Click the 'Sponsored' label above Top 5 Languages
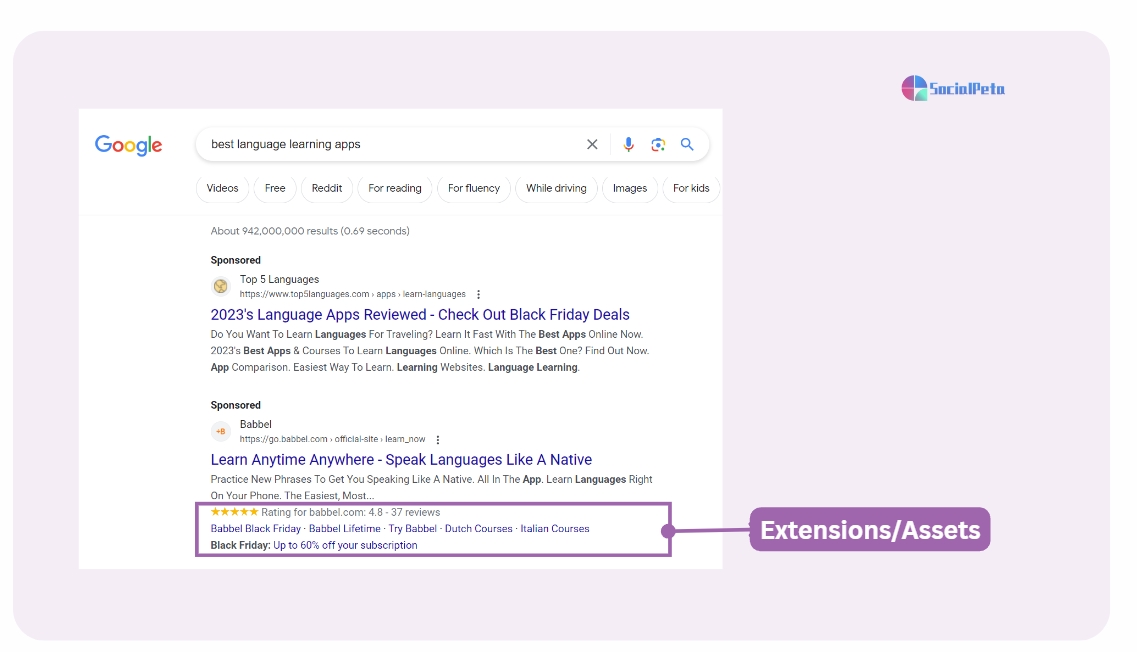The height and width of the screenshot is (652, 1137). [x=236, y=260]
